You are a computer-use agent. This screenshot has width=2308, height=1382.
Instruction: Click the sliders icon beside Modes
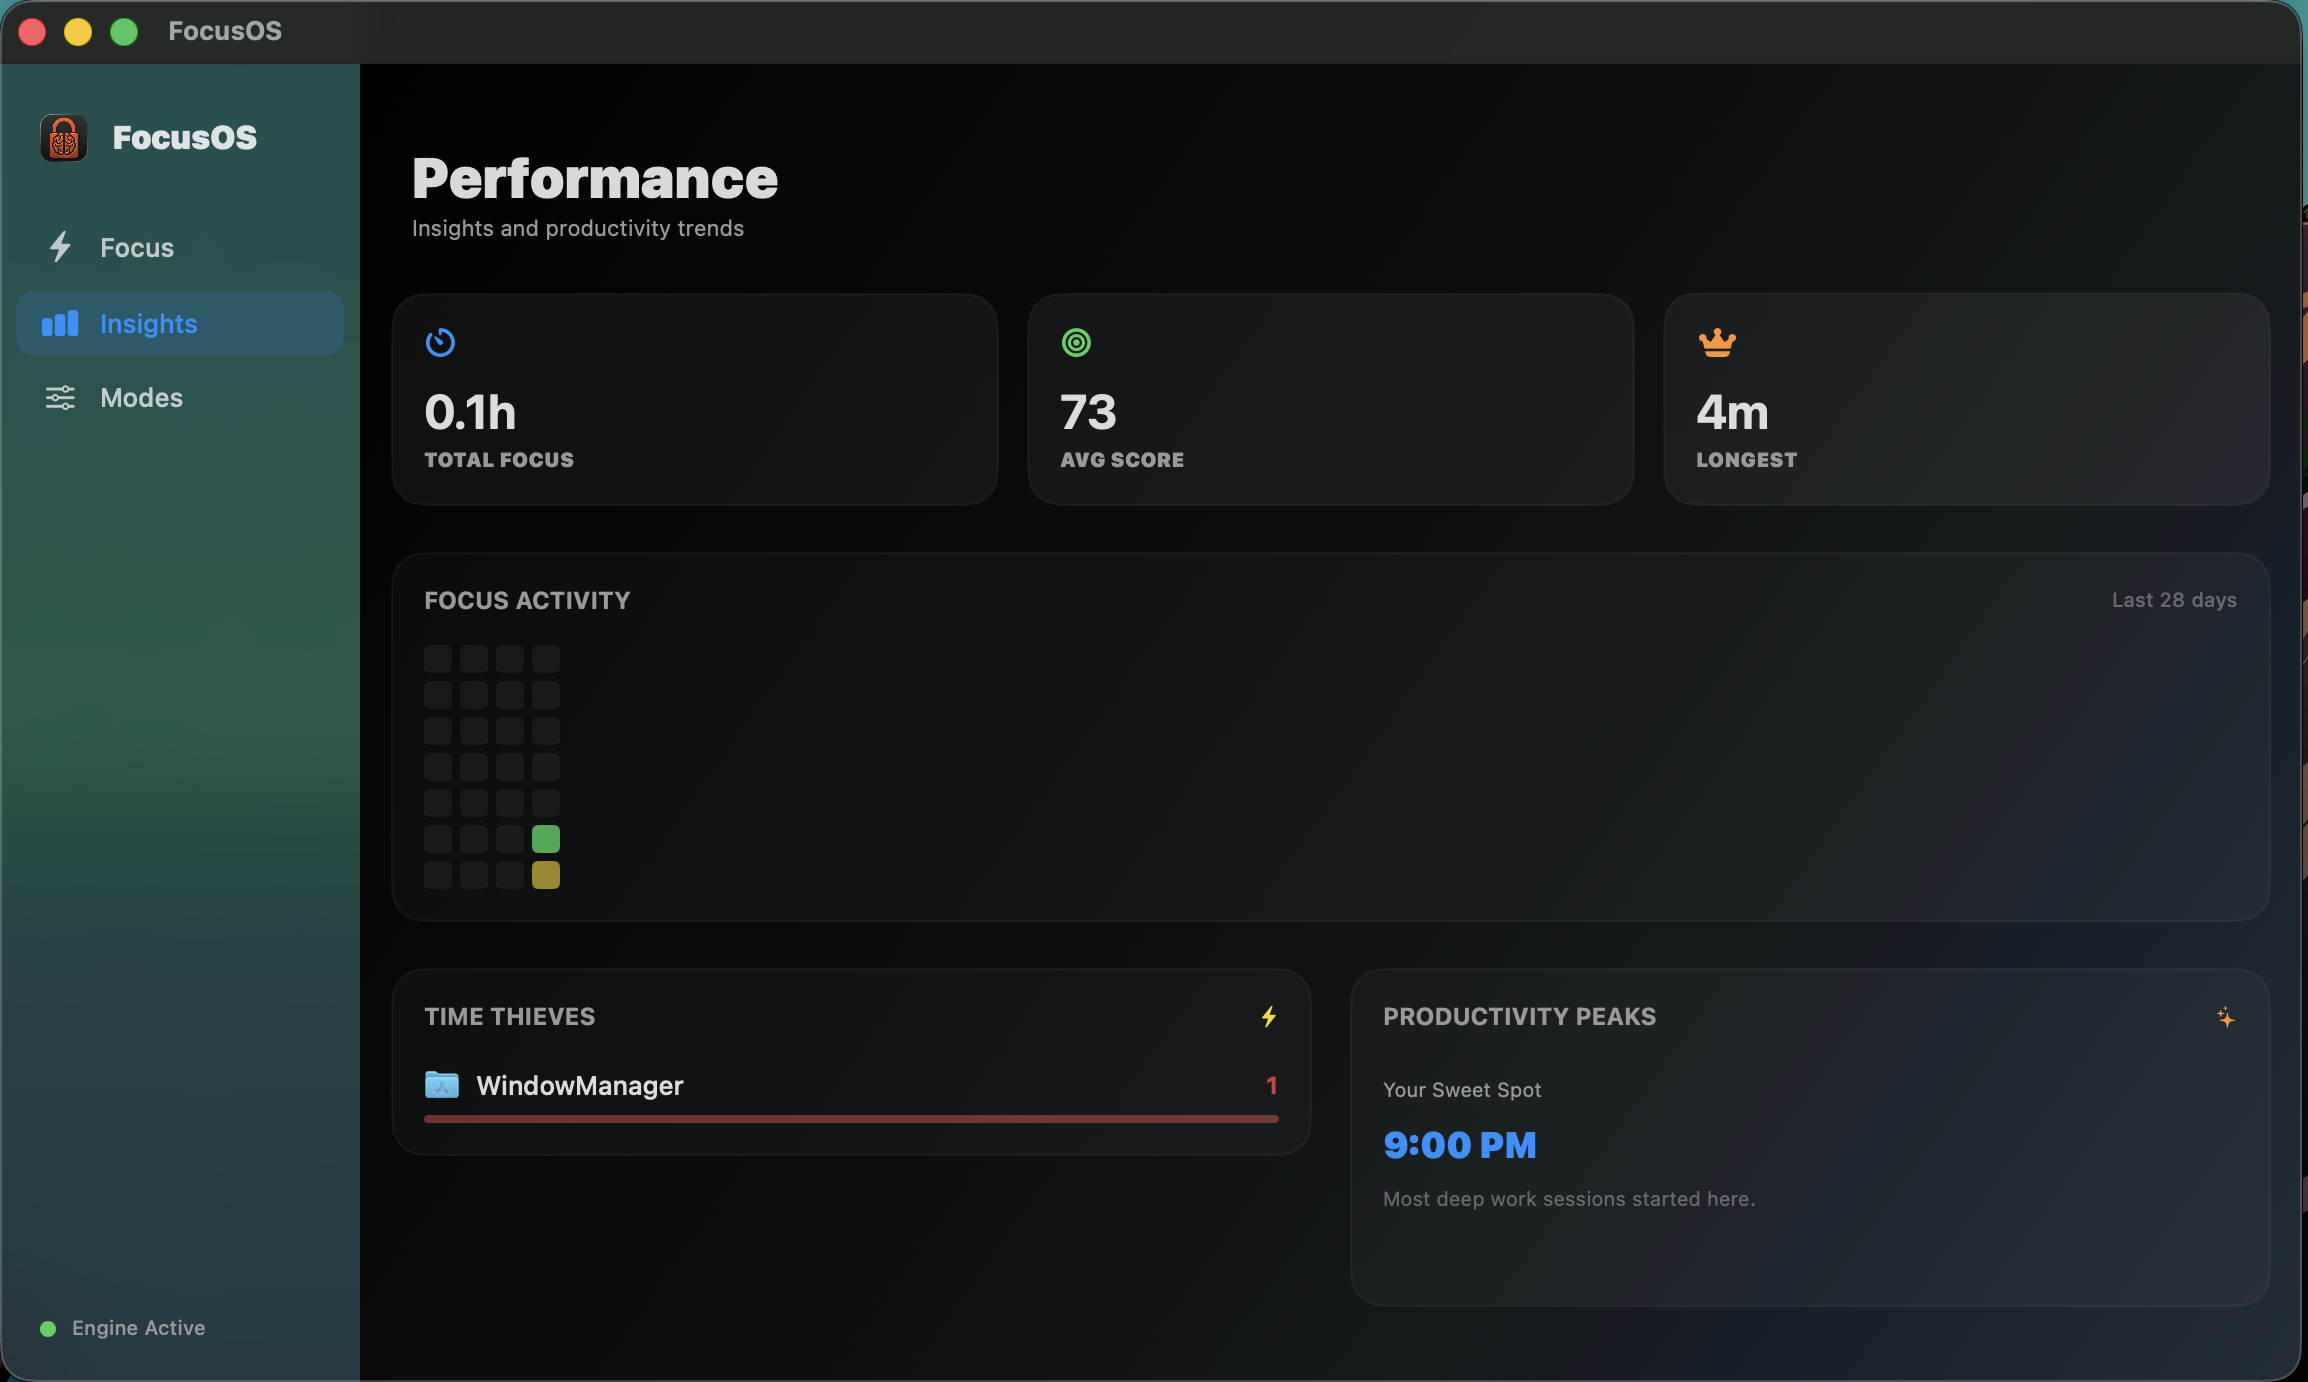60,398
